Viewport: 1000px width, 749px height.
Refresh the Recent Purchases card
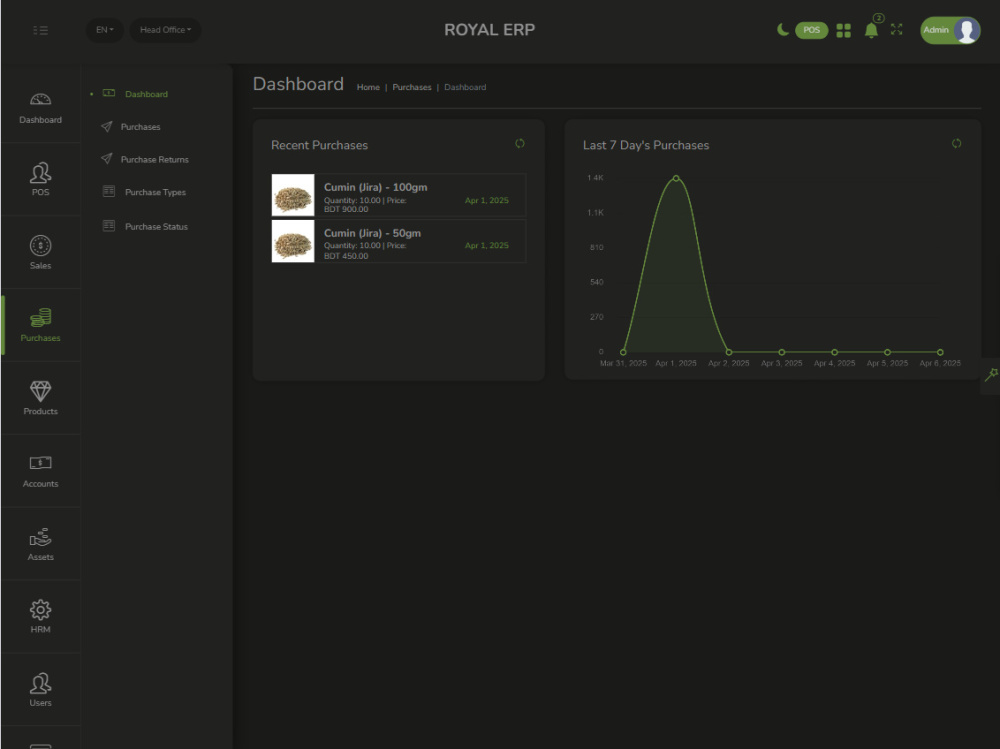(520, 144)
